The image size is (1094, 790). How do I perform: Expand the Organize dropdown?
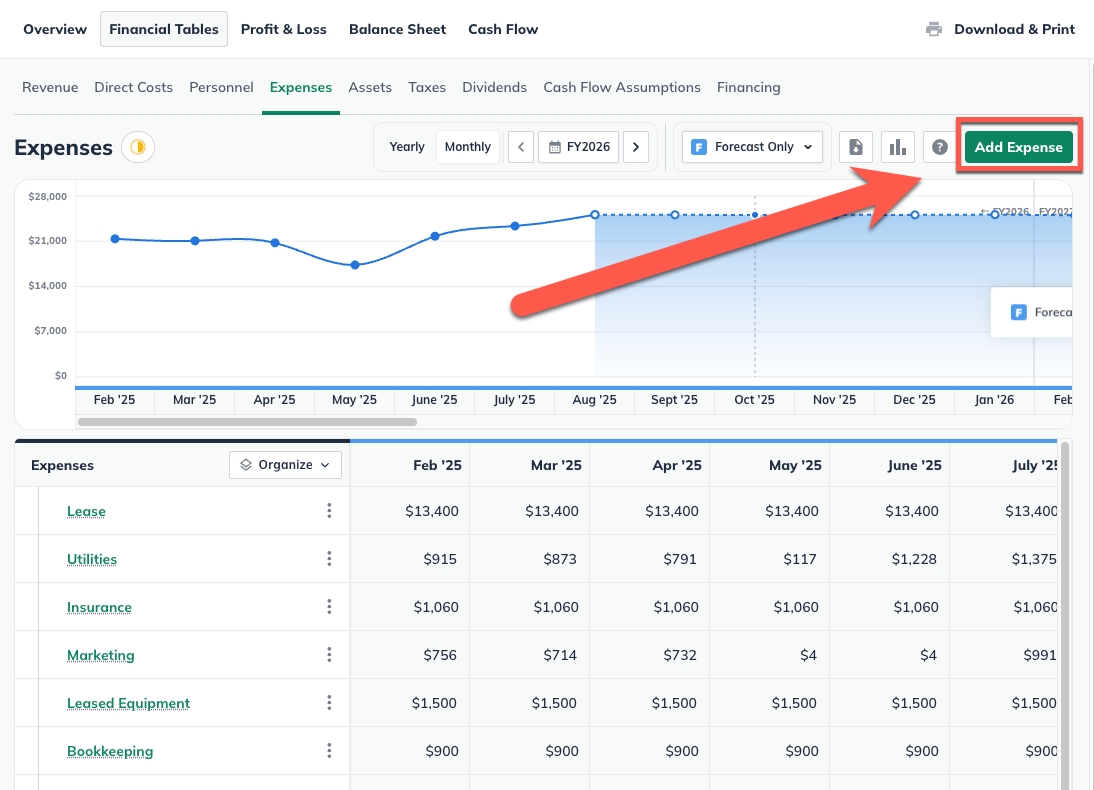tap(285, 465)
